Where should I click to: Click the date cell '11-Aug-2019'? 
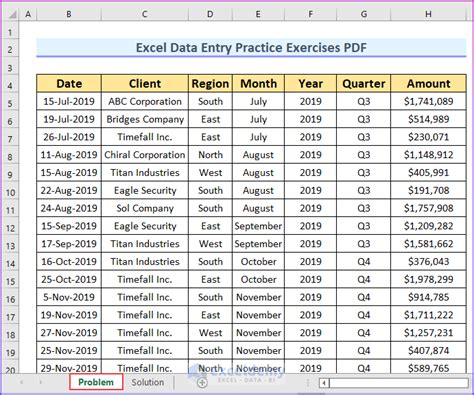(69, 155)
